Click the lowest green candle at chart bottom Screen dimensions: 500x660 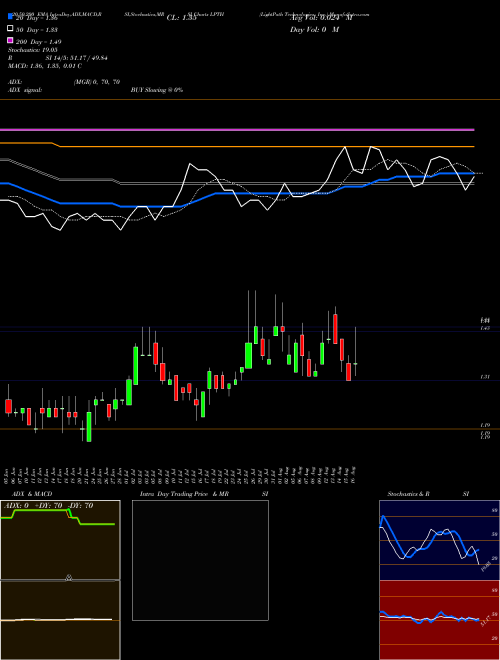click(89, 426)
